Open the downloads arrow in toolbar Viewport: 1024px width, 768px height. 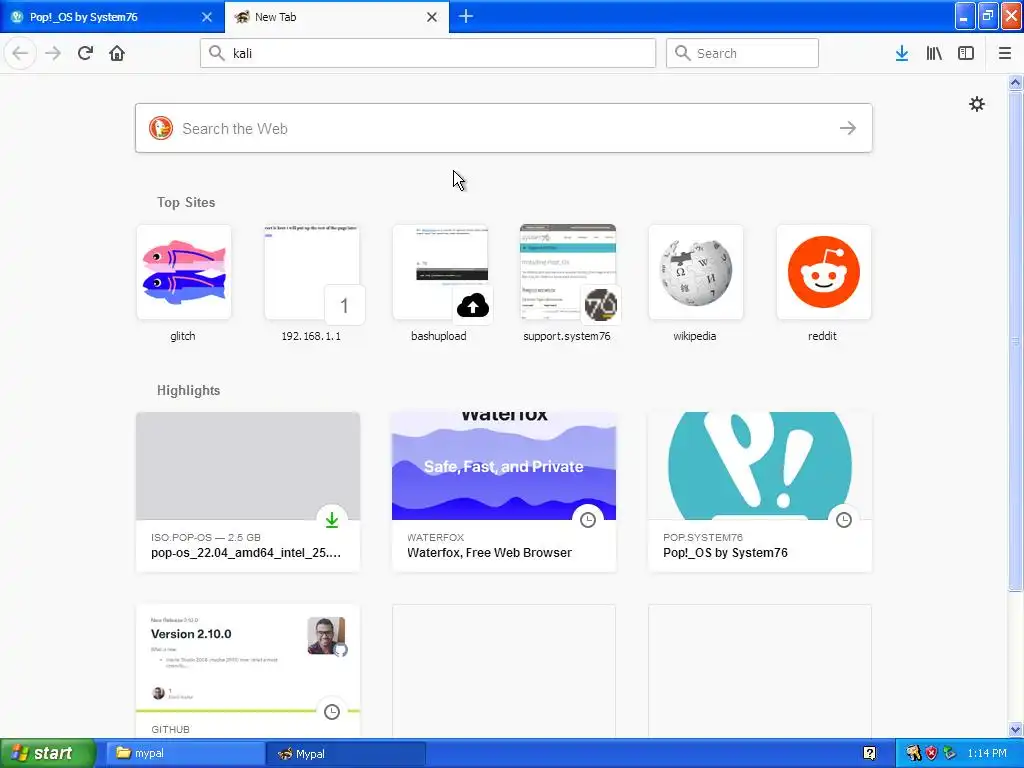(902, 53)
